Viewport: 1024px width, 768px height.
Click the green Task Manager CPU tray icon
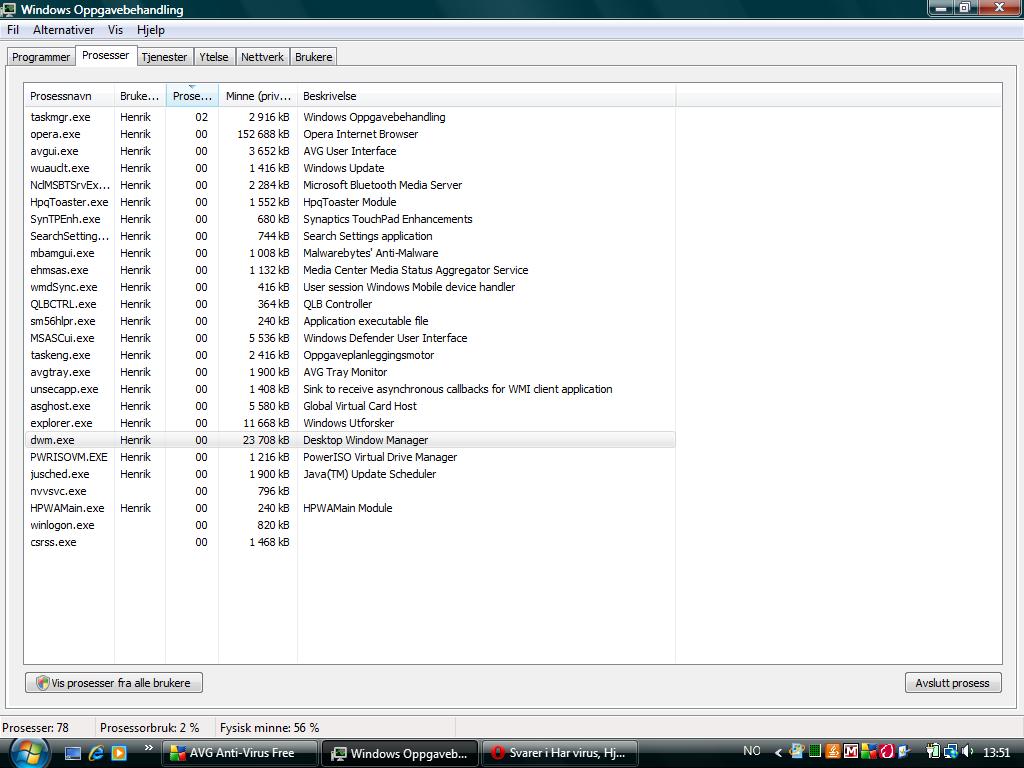click(815, 750)
